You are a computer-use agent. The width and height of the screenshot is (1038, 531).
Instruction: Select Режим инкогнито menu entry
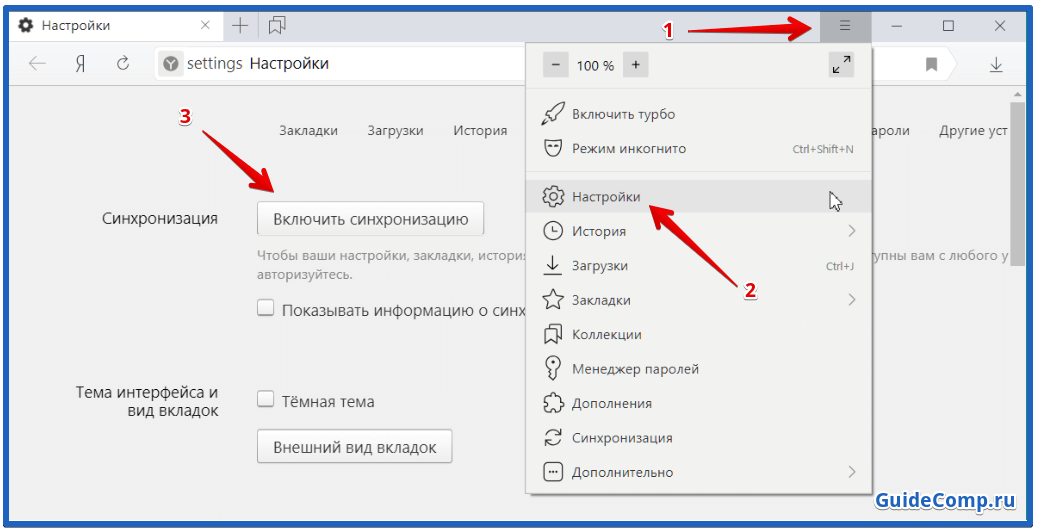(x=698, y=148)
